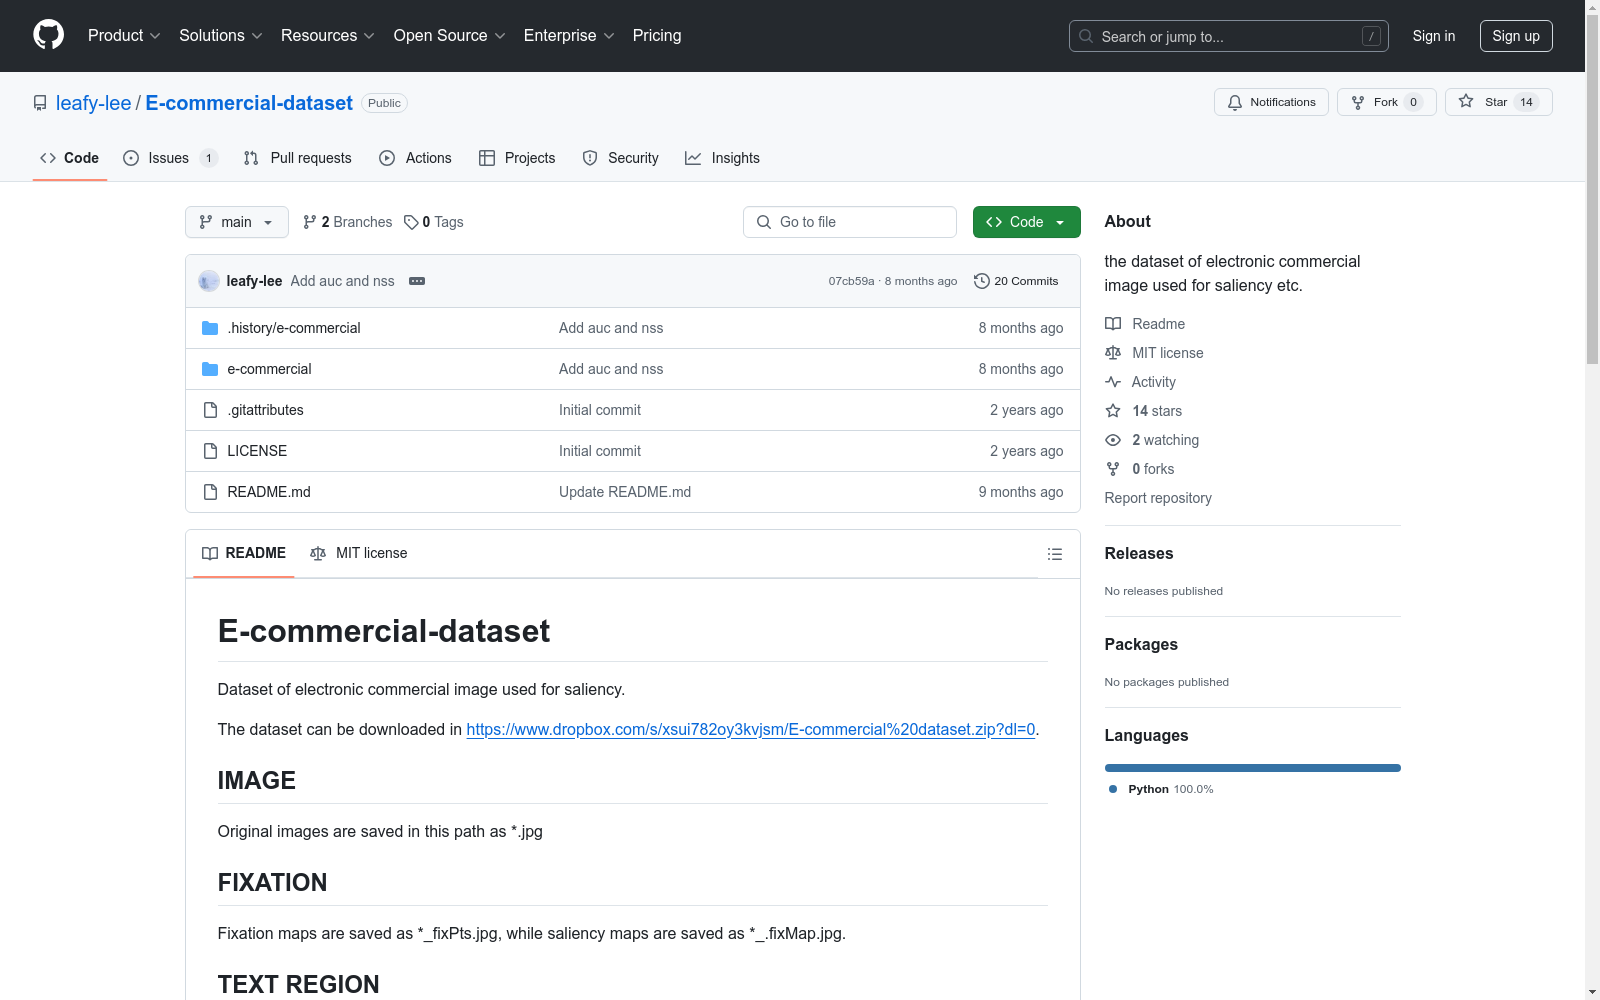Expand the Enterprise menu
The width and height of the screenshot is (1600, 1000).
569,35
